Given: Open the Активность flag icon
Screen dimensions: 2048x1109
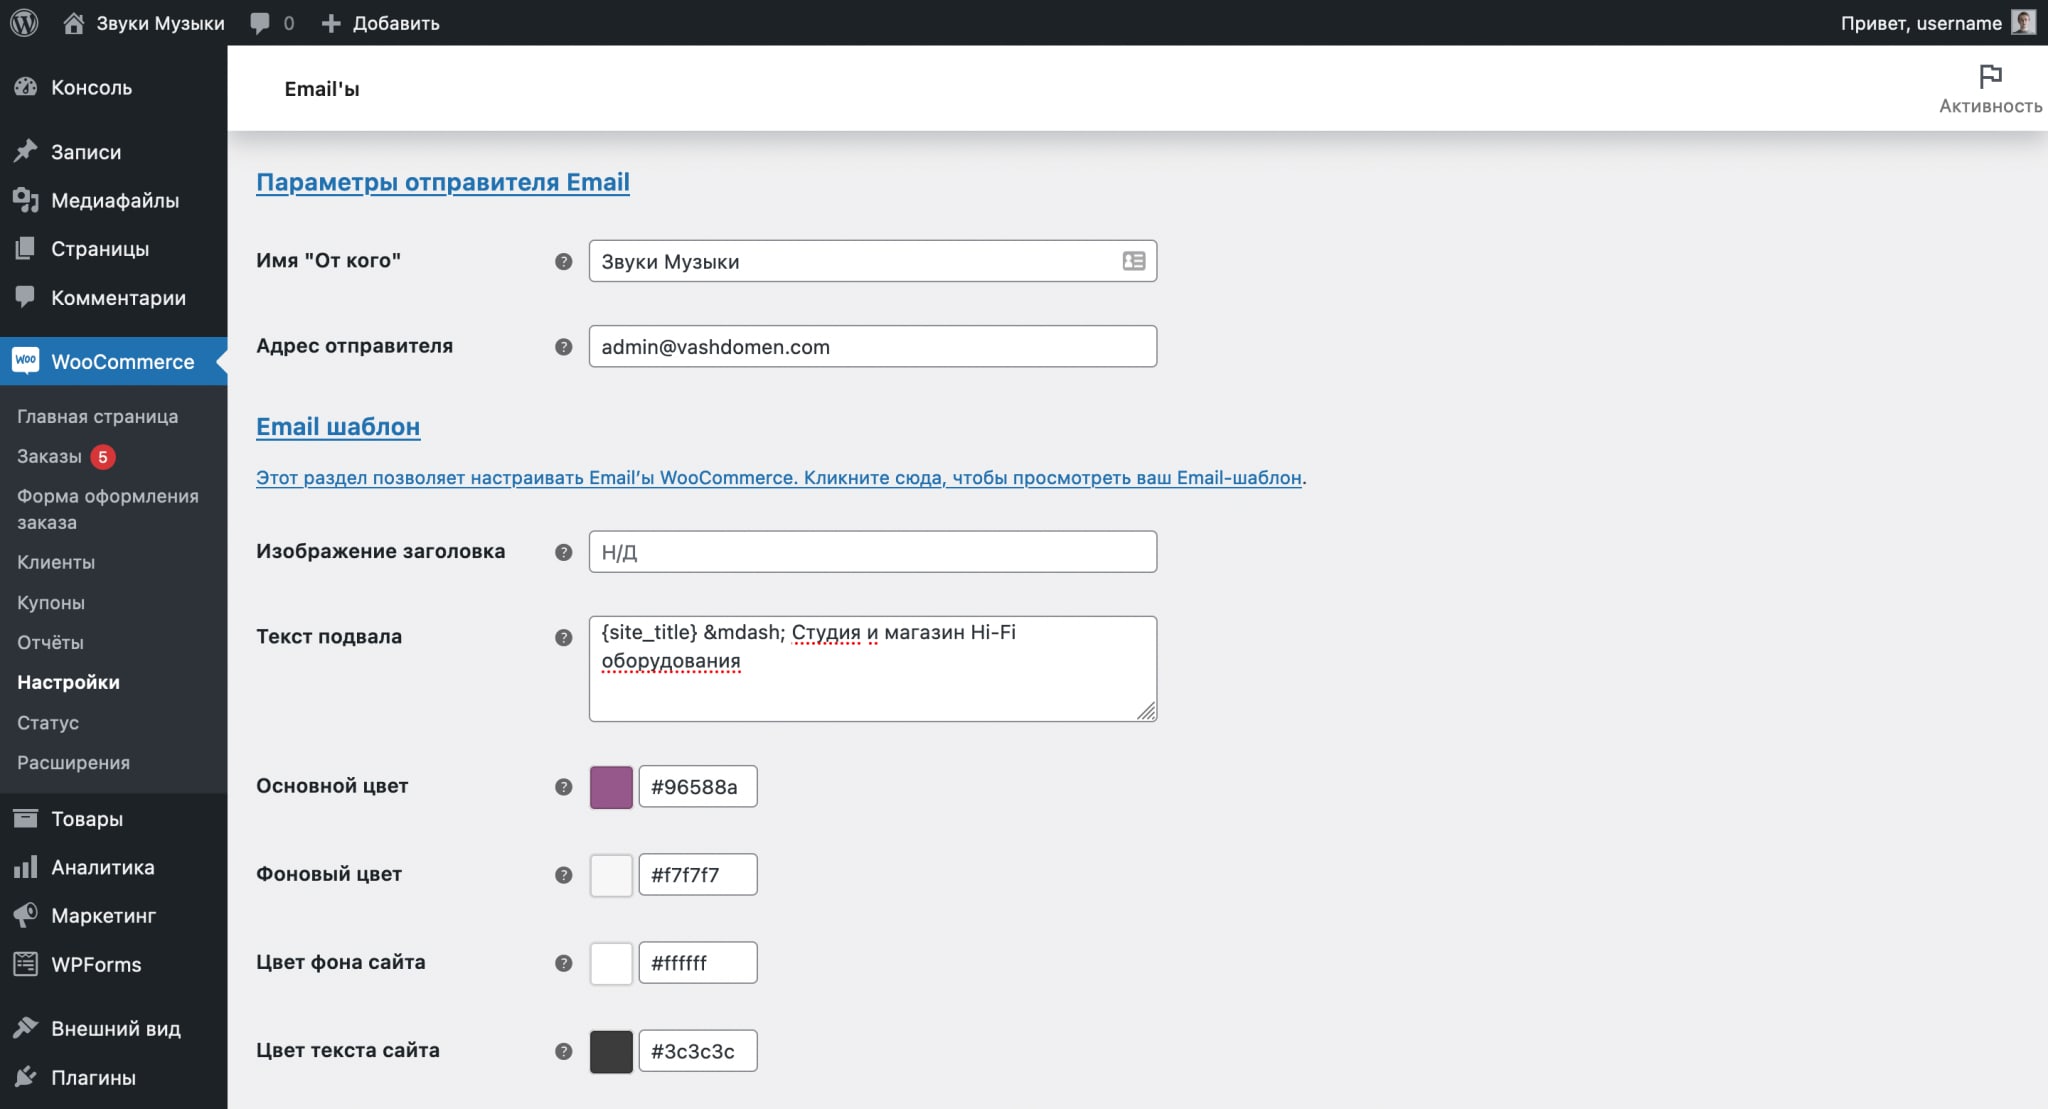Looking at the screenshot, I should point(1990,76).
